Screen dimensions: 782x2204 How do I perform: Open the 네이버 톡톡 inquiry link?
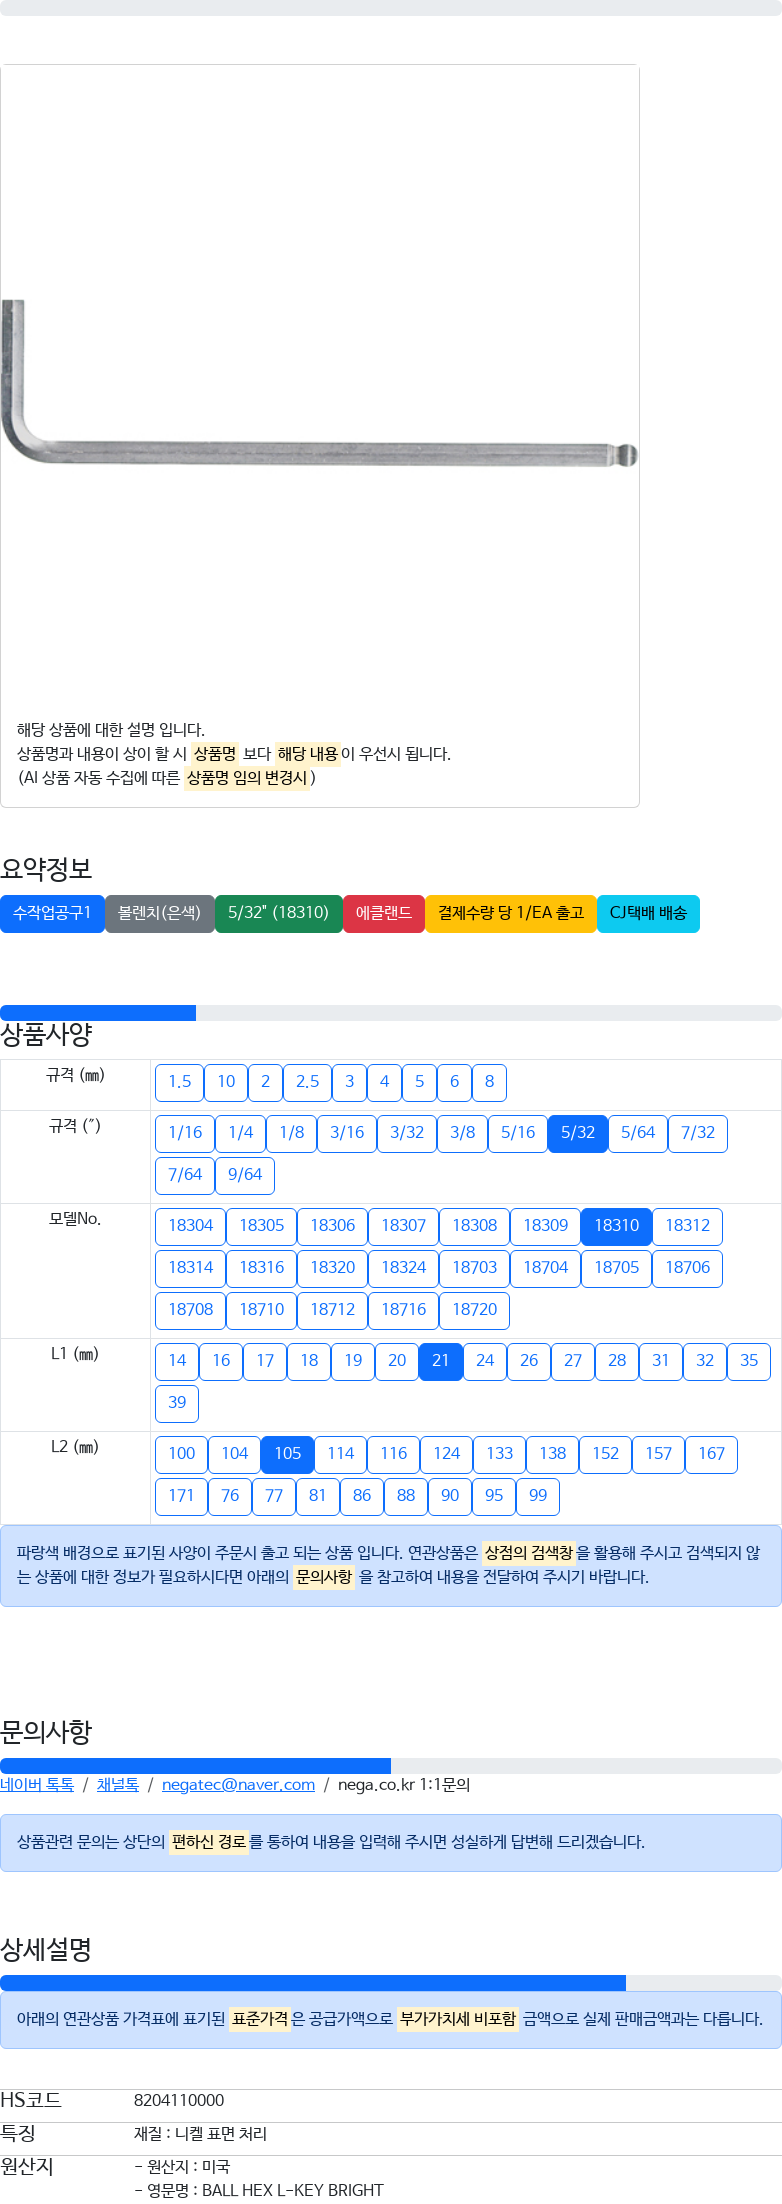click(x=37, y=1784)
